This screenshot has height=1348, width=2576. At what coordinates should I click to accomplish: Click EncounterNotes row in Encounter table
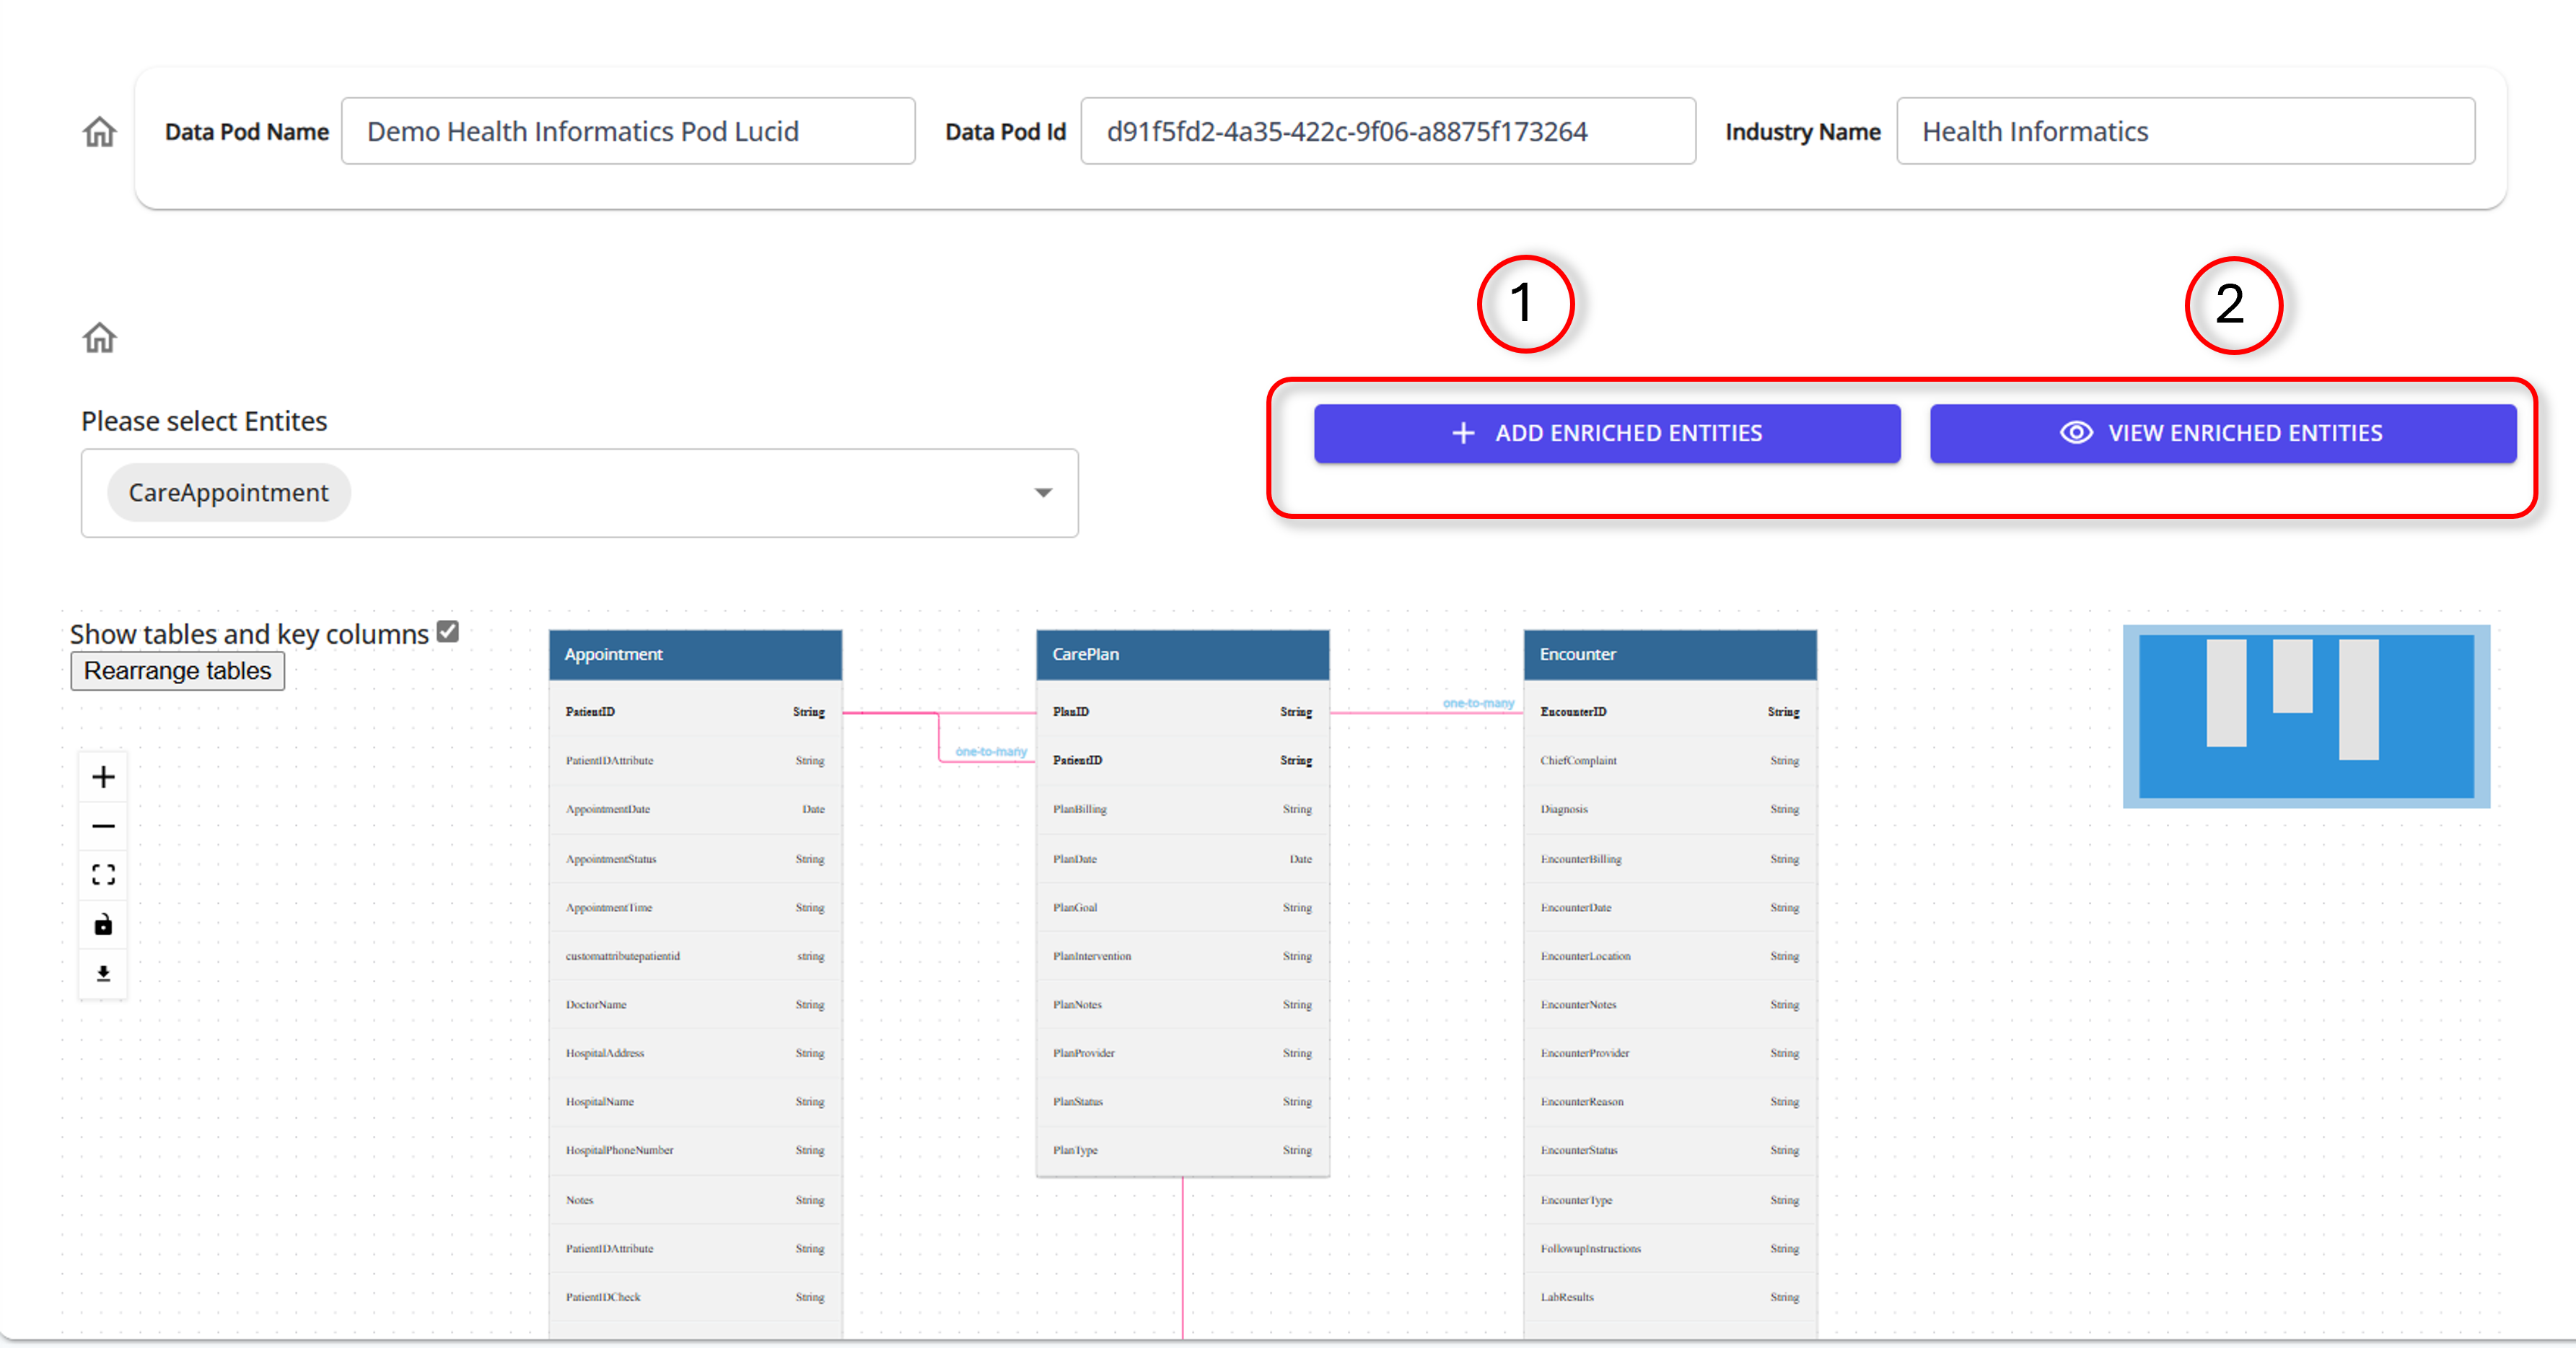point(1670,1005)
